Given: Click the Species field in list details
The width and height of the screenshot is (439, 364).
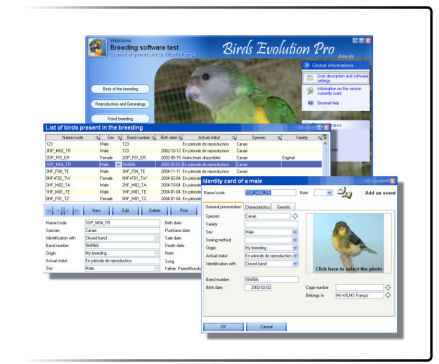Looking at the screenshot, I should [122, 230].
